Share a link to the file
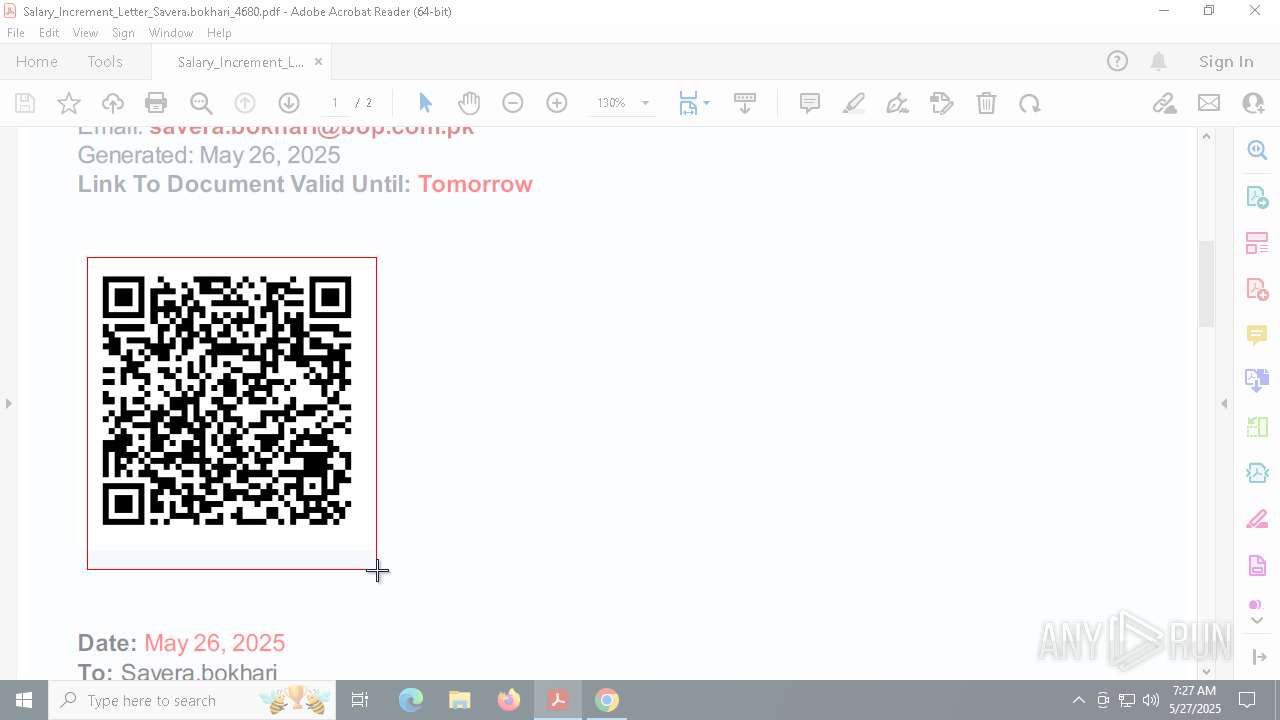 click(x=1164, y=103)
